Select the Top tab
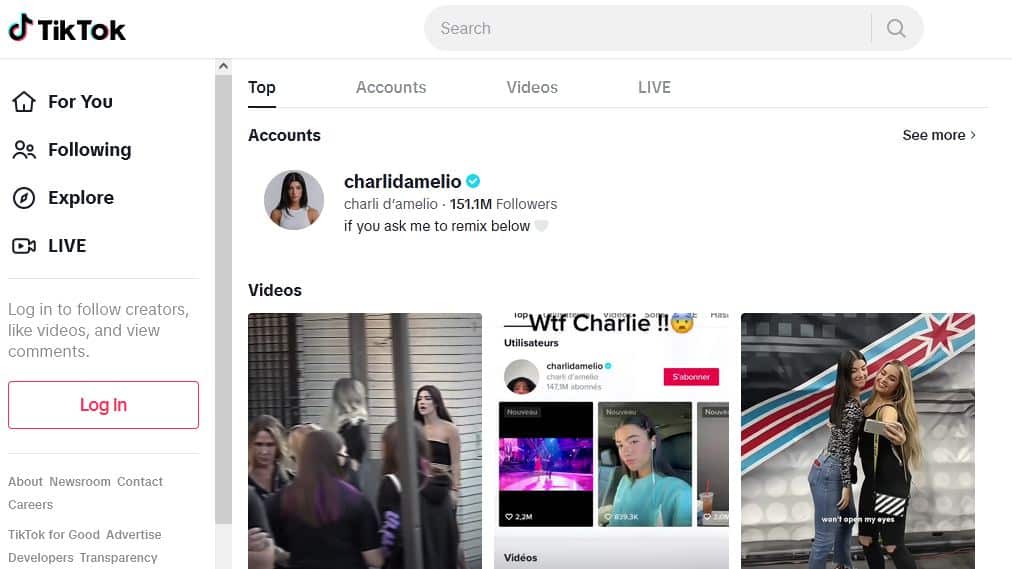Viewport: 1012px width, 569px height. tap(261, 87)
